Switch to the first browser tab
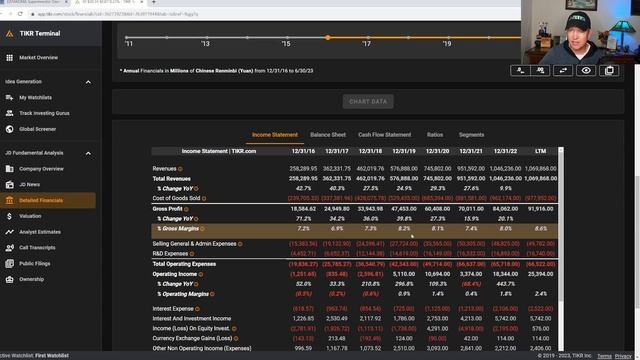640x360 pixels. click(33, 2)
